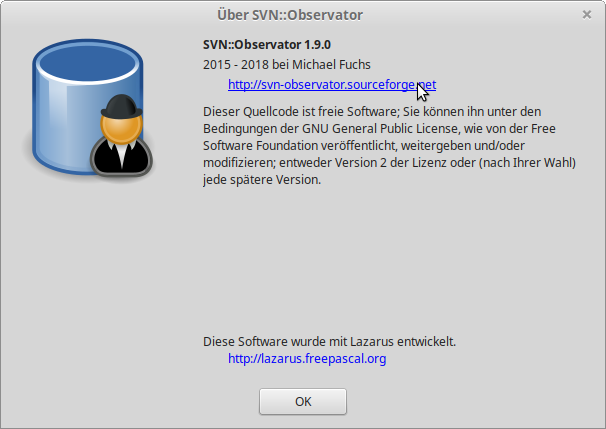Screen dimensions: 606x429
Task: Click the SVN::Observator 1.9.0 version text
Action: 267,44
